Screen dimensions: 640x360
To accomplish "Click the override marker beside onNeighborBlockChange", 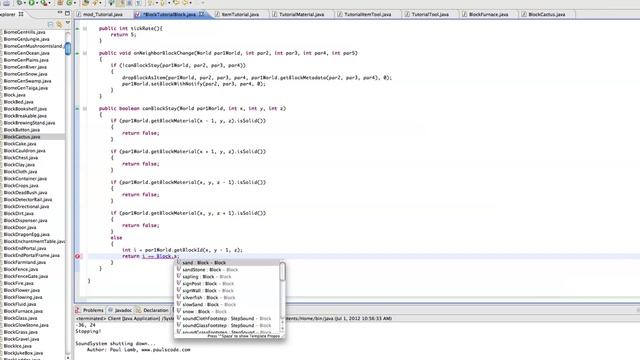I will pos(78,53).
